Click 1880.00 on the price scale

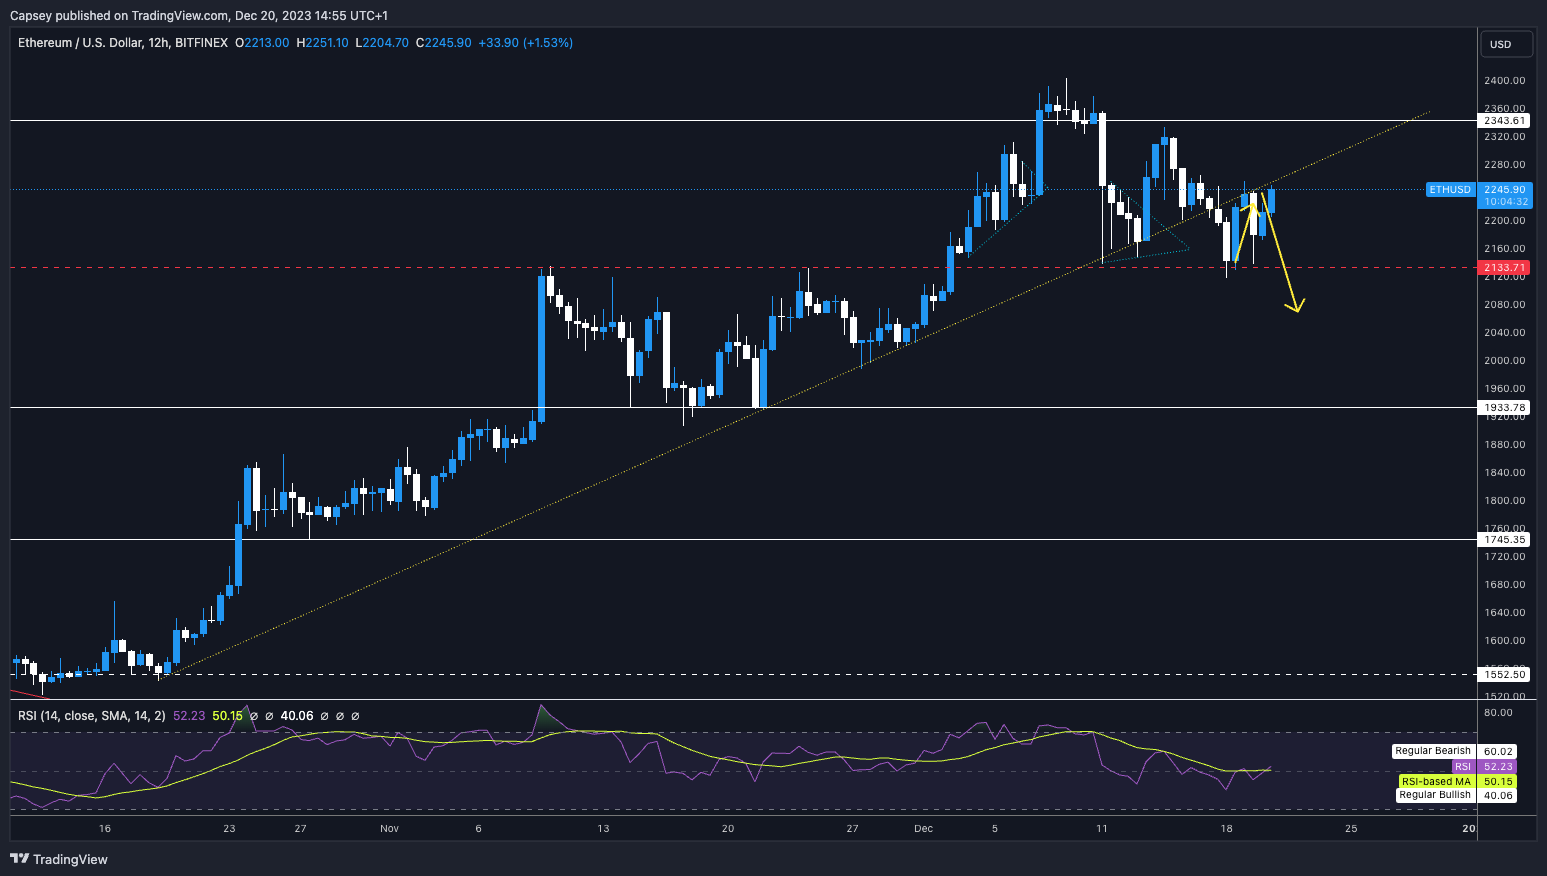(x=1504, y=444)
